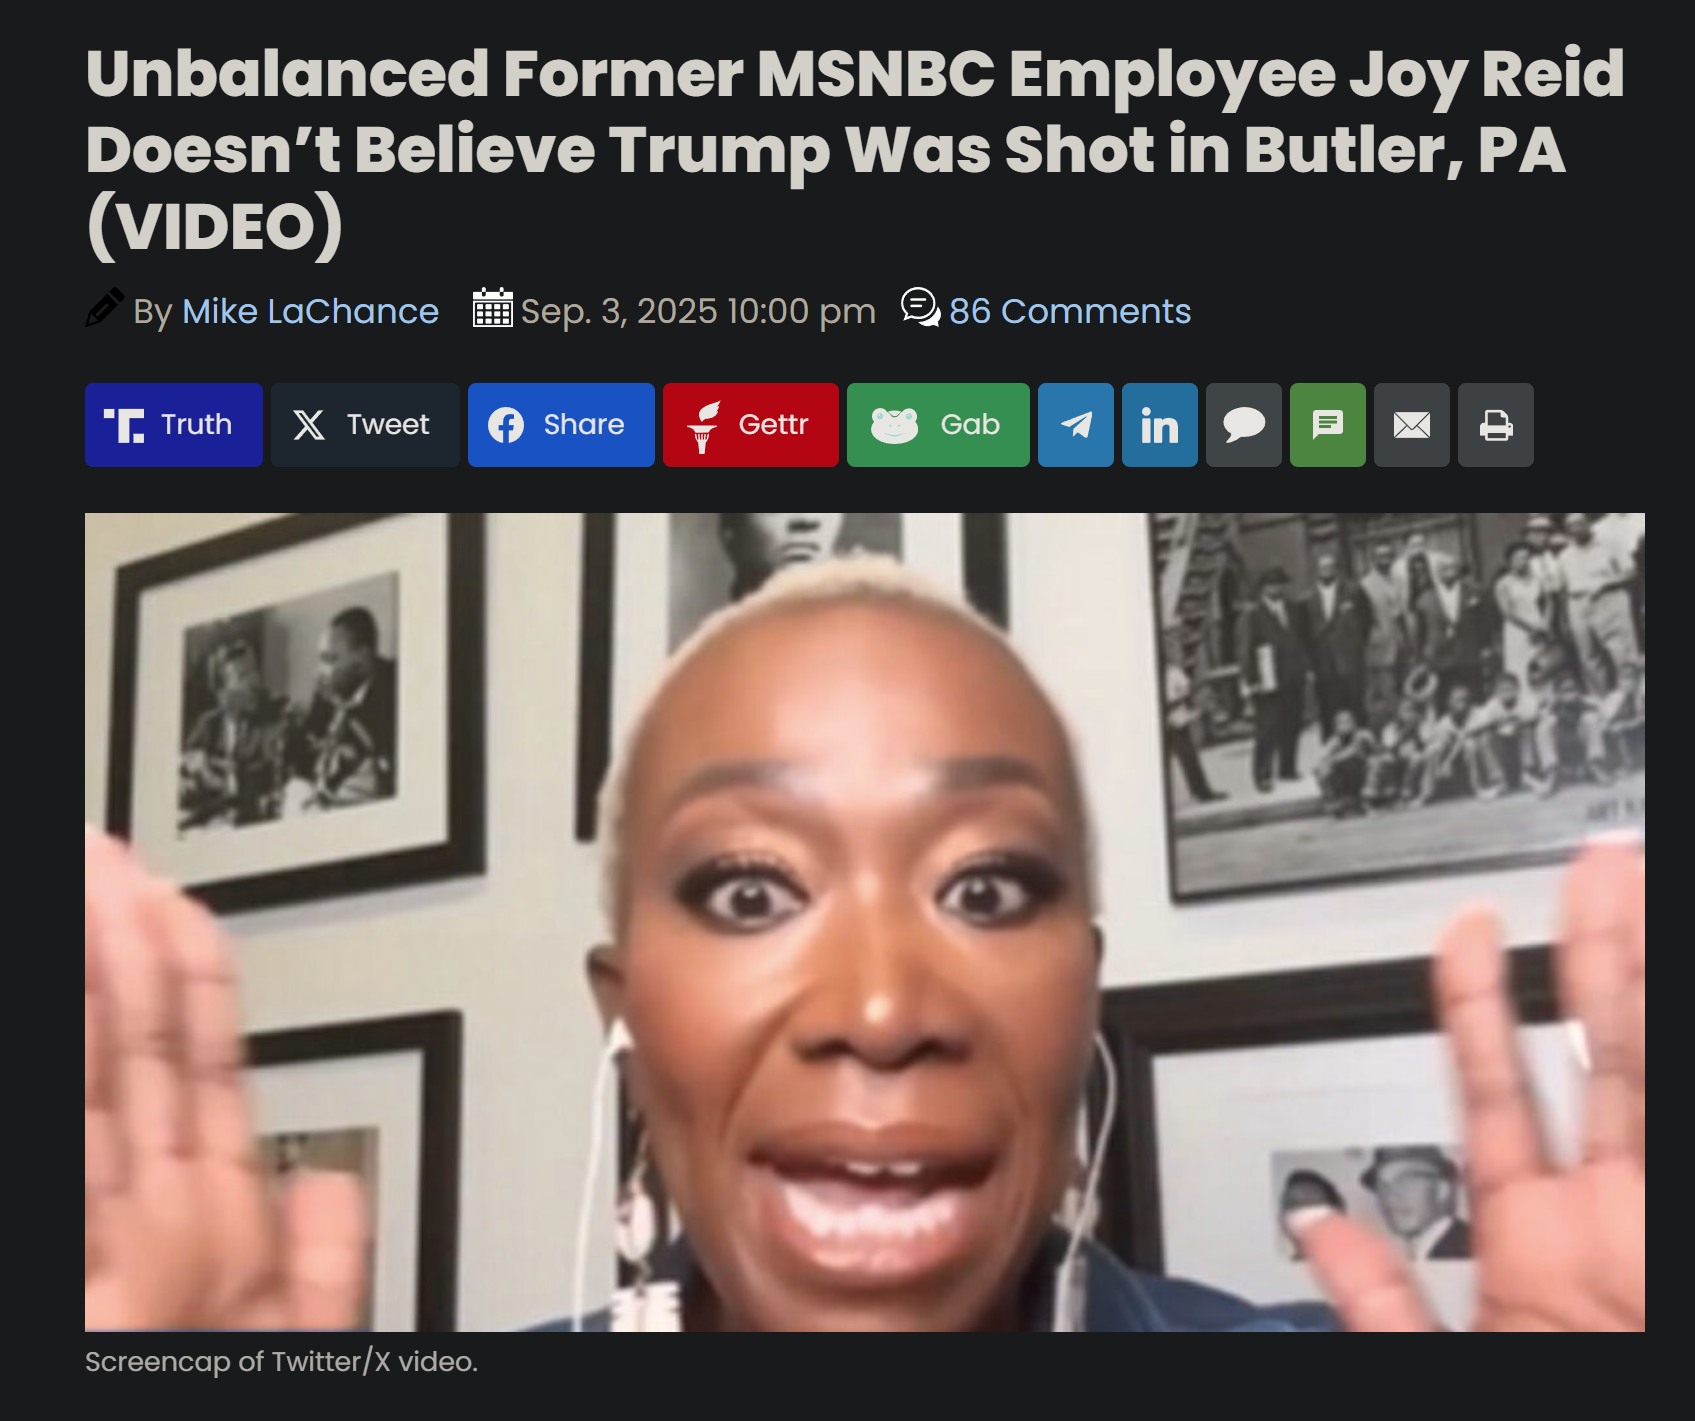Viewport: 1695px width, 1421px height.
Task: Share via the Gab frog button
Action: (x=938, y=425)
